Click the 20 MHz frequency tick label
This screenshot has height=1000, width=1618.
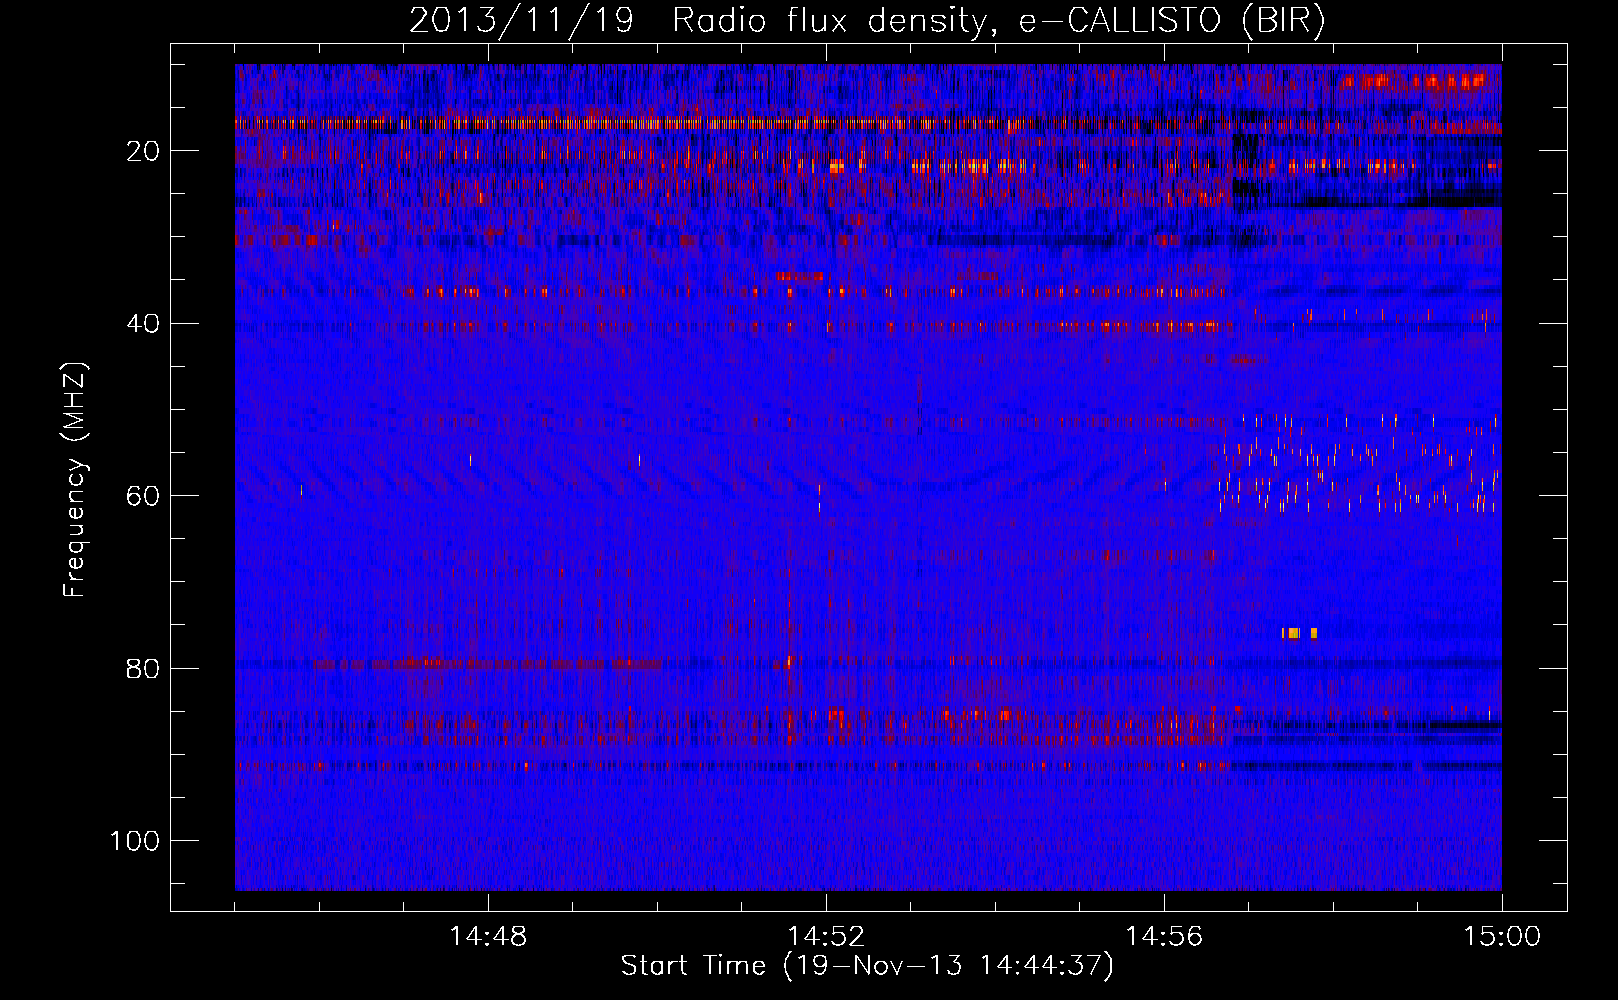[143, 151]
